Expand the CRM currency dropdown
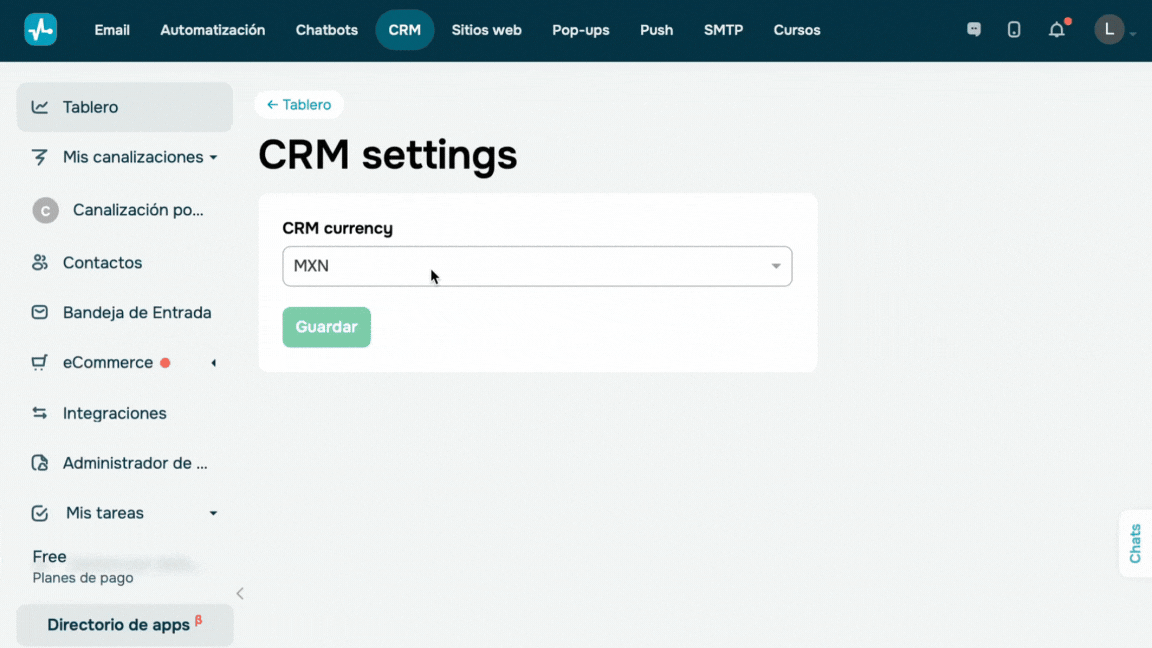Image resolution: width=1152 pixels, height=648 pixels. click(537, 266)
